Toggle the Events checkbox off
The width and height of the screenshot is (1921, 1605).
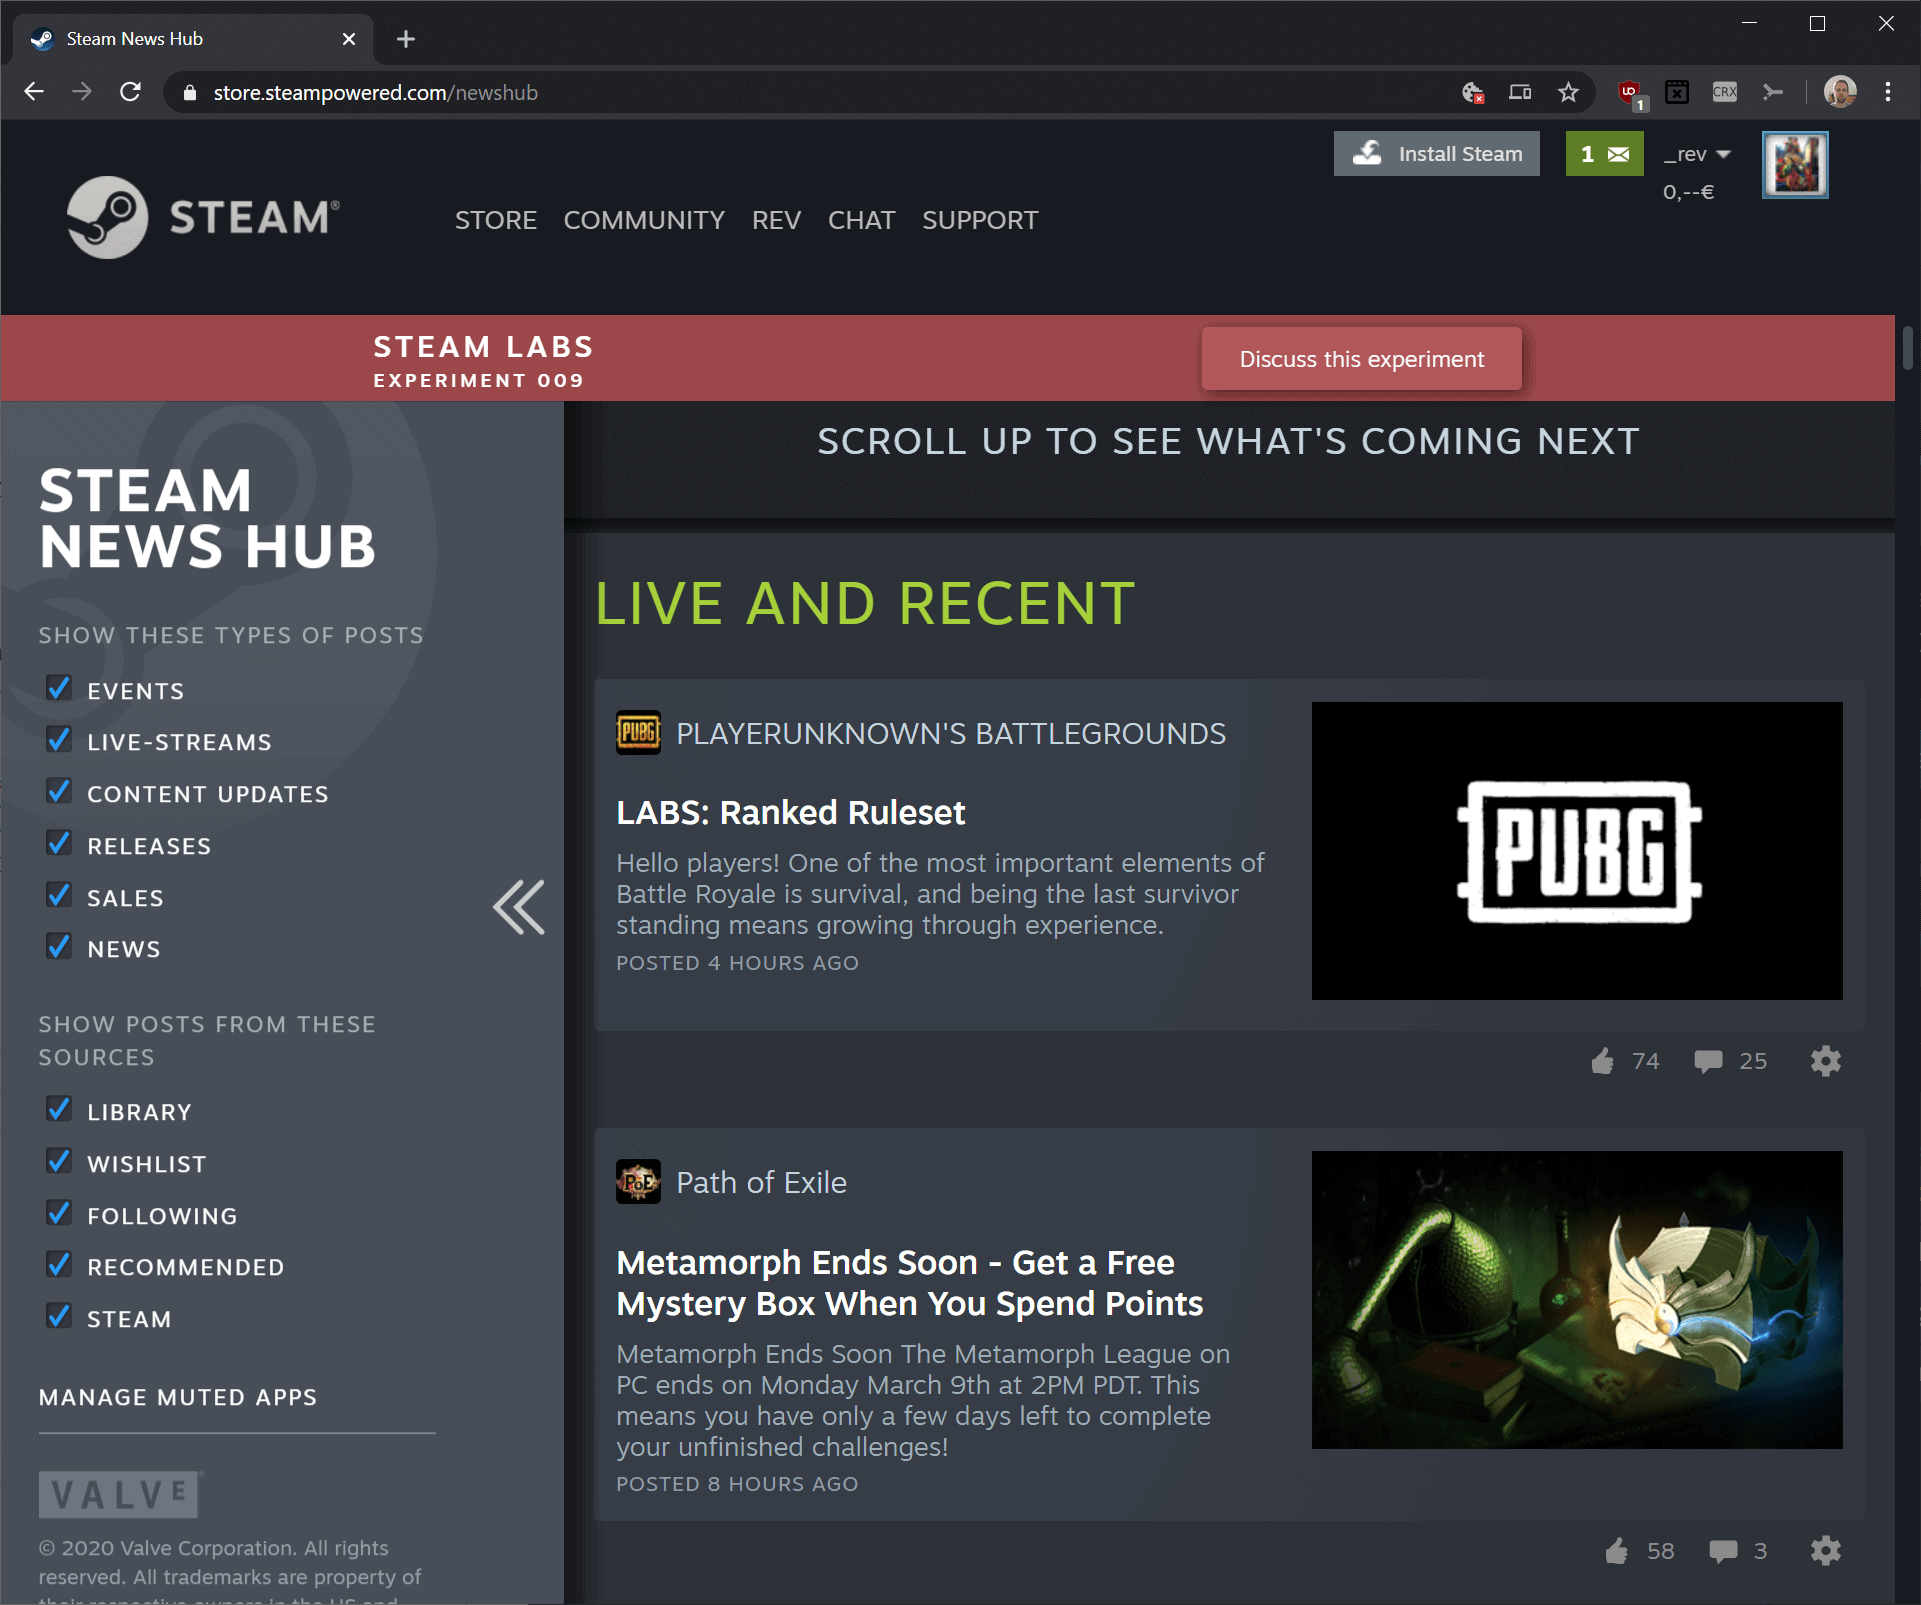pos(57,688)
